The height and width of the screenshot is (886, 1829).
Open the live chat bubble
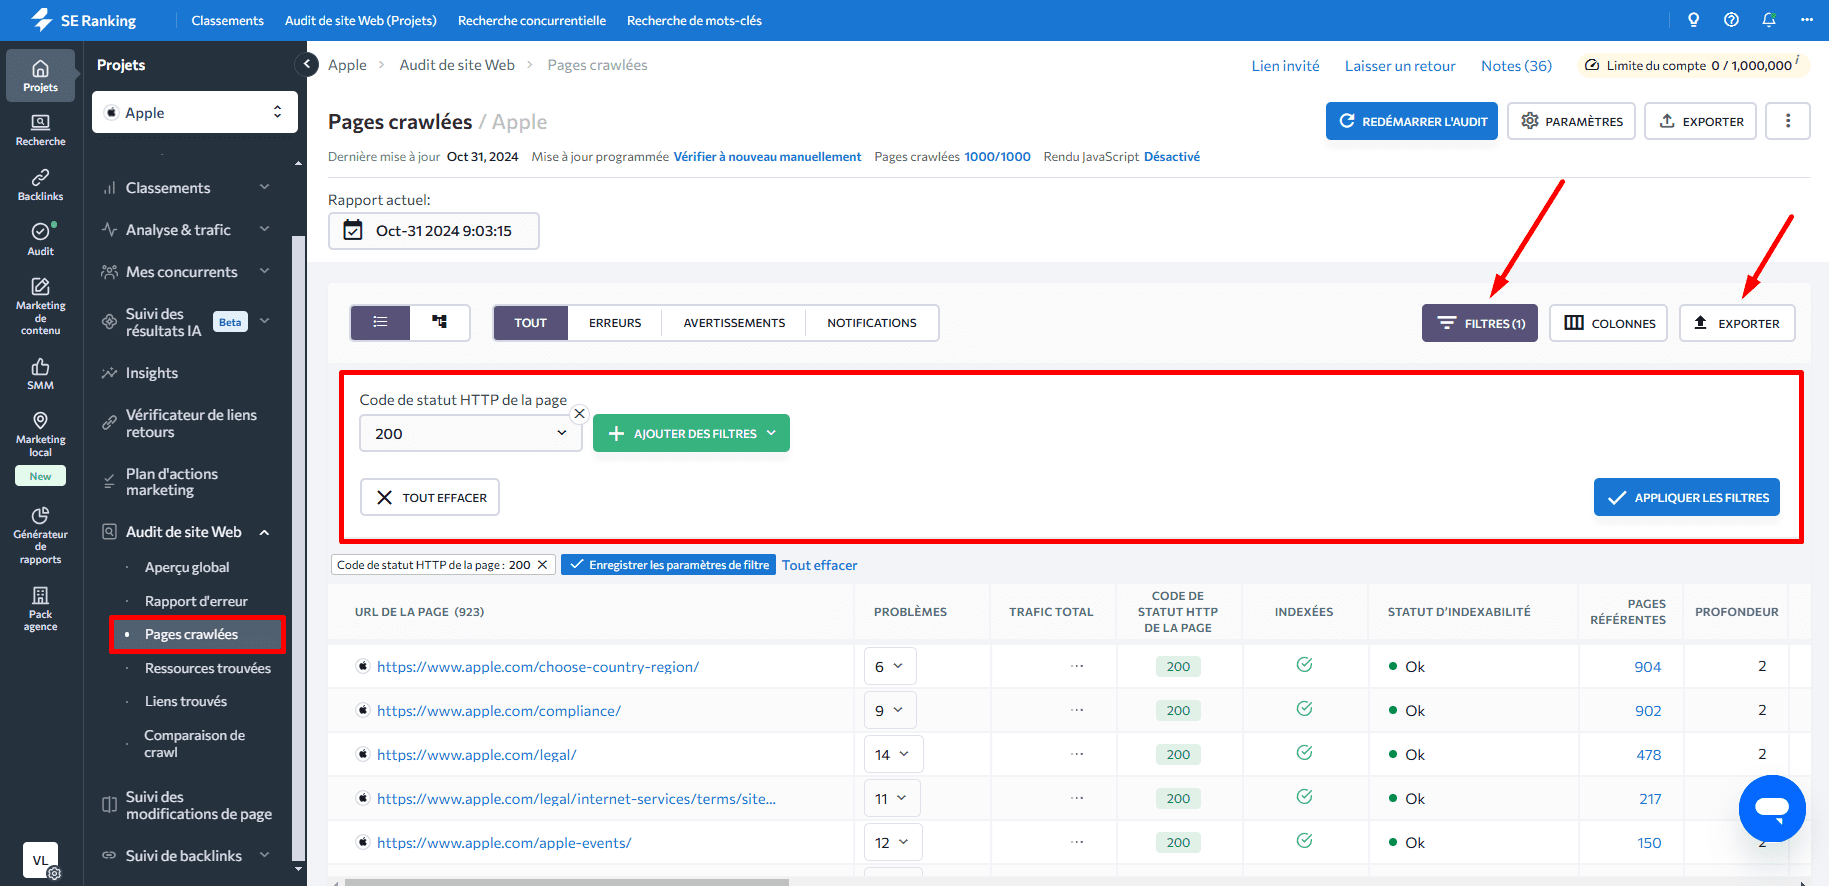coord(1772,808)
